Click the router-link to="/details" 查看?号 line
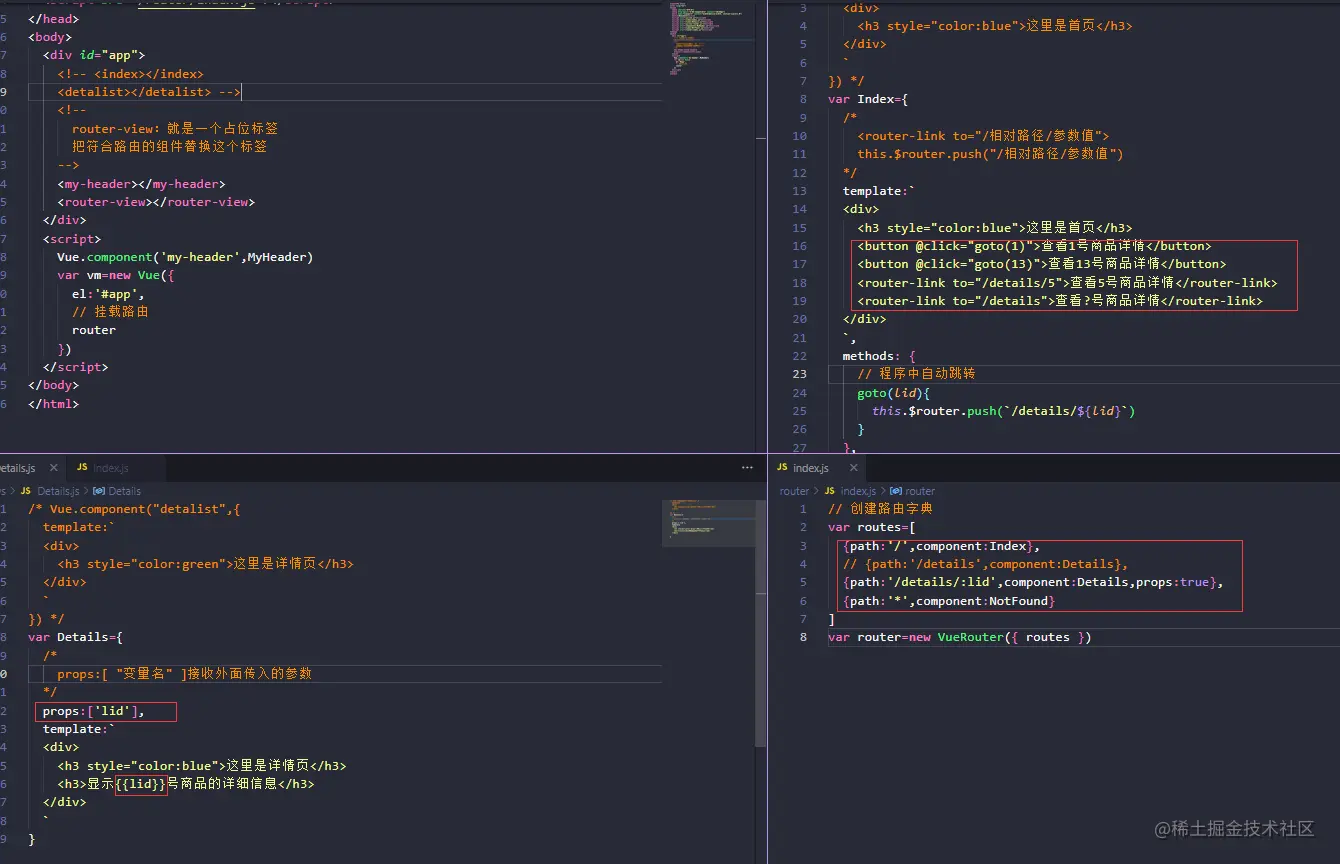 (x=1060, y=301)
